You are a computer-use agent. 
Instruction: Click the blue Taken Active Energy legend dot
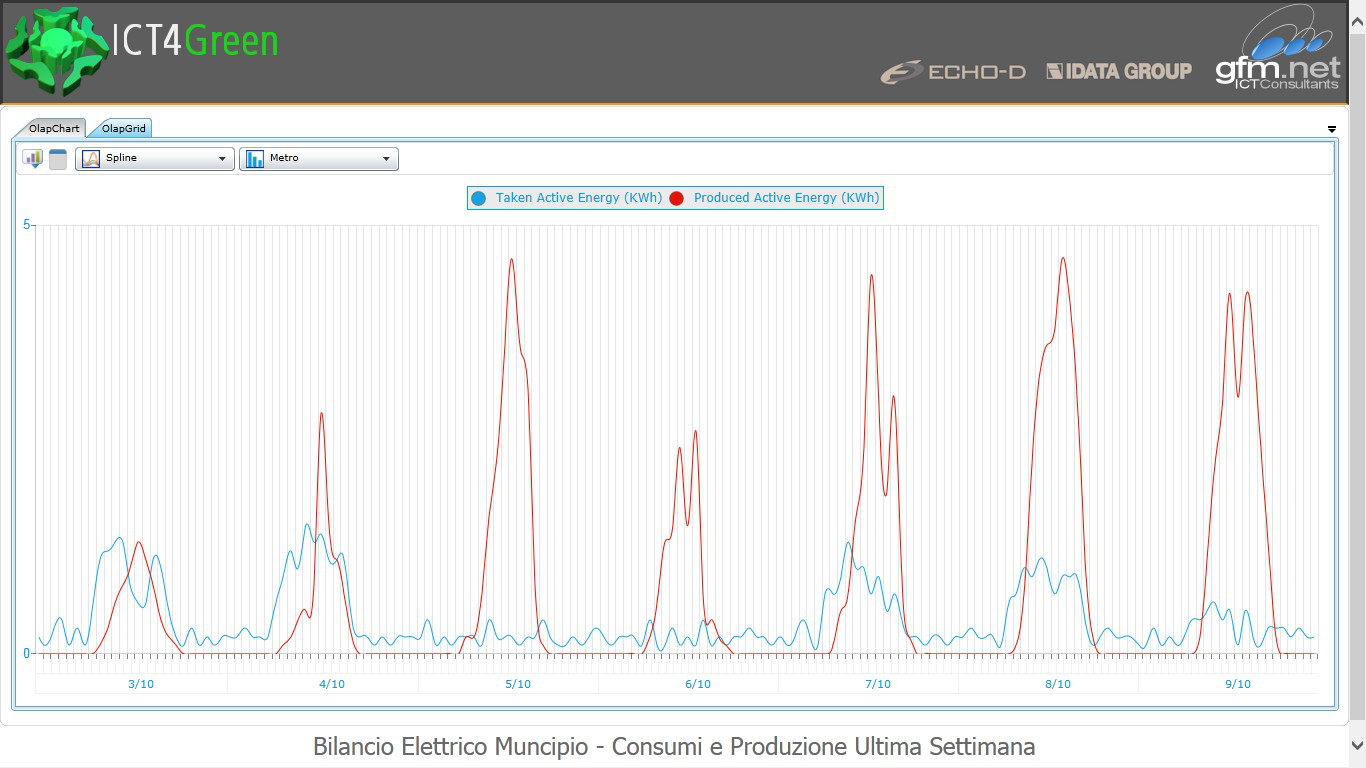coord(478,198)
